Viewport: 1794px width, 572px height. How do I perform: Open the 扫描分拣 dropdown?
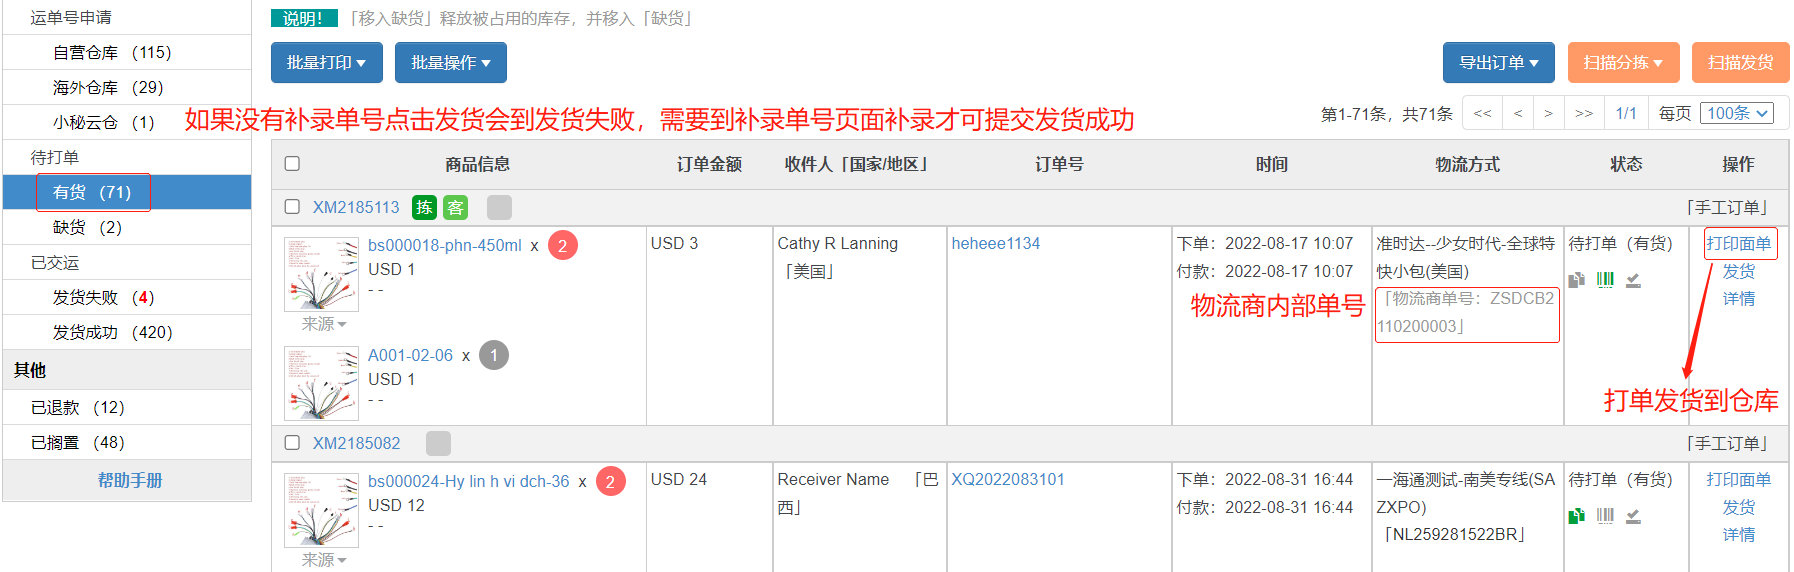(x=1622, y=62)
